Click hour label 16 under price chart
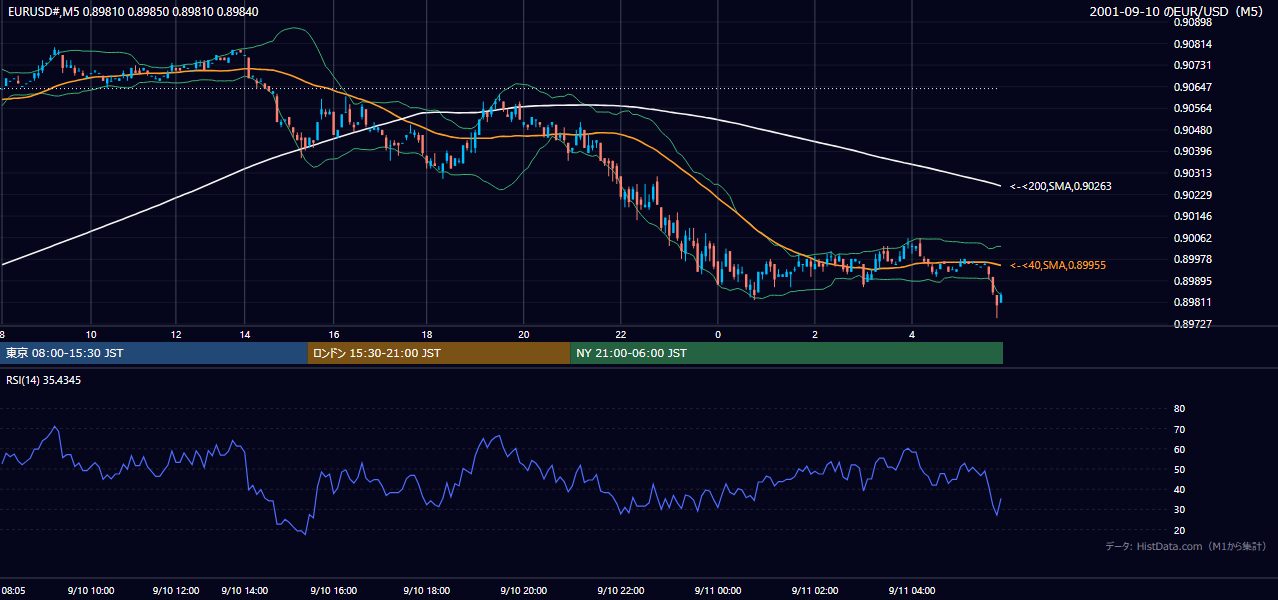1278x600 pixels. (x=334, y=334)
